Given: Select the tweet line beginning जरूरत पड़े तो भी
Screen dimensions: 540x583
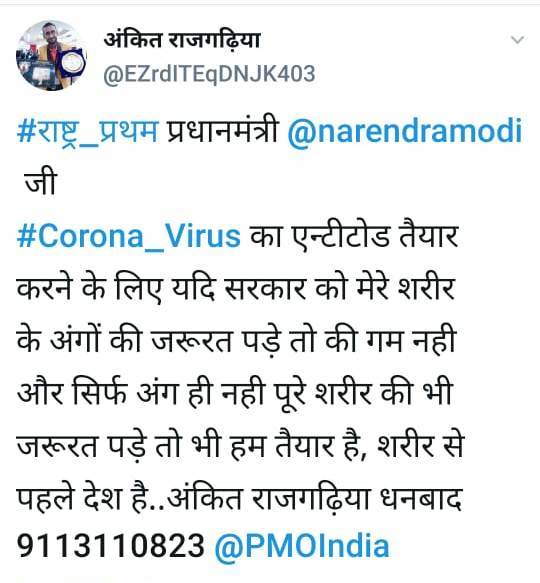Looking at the screenshot, I should tap(240, 443).
